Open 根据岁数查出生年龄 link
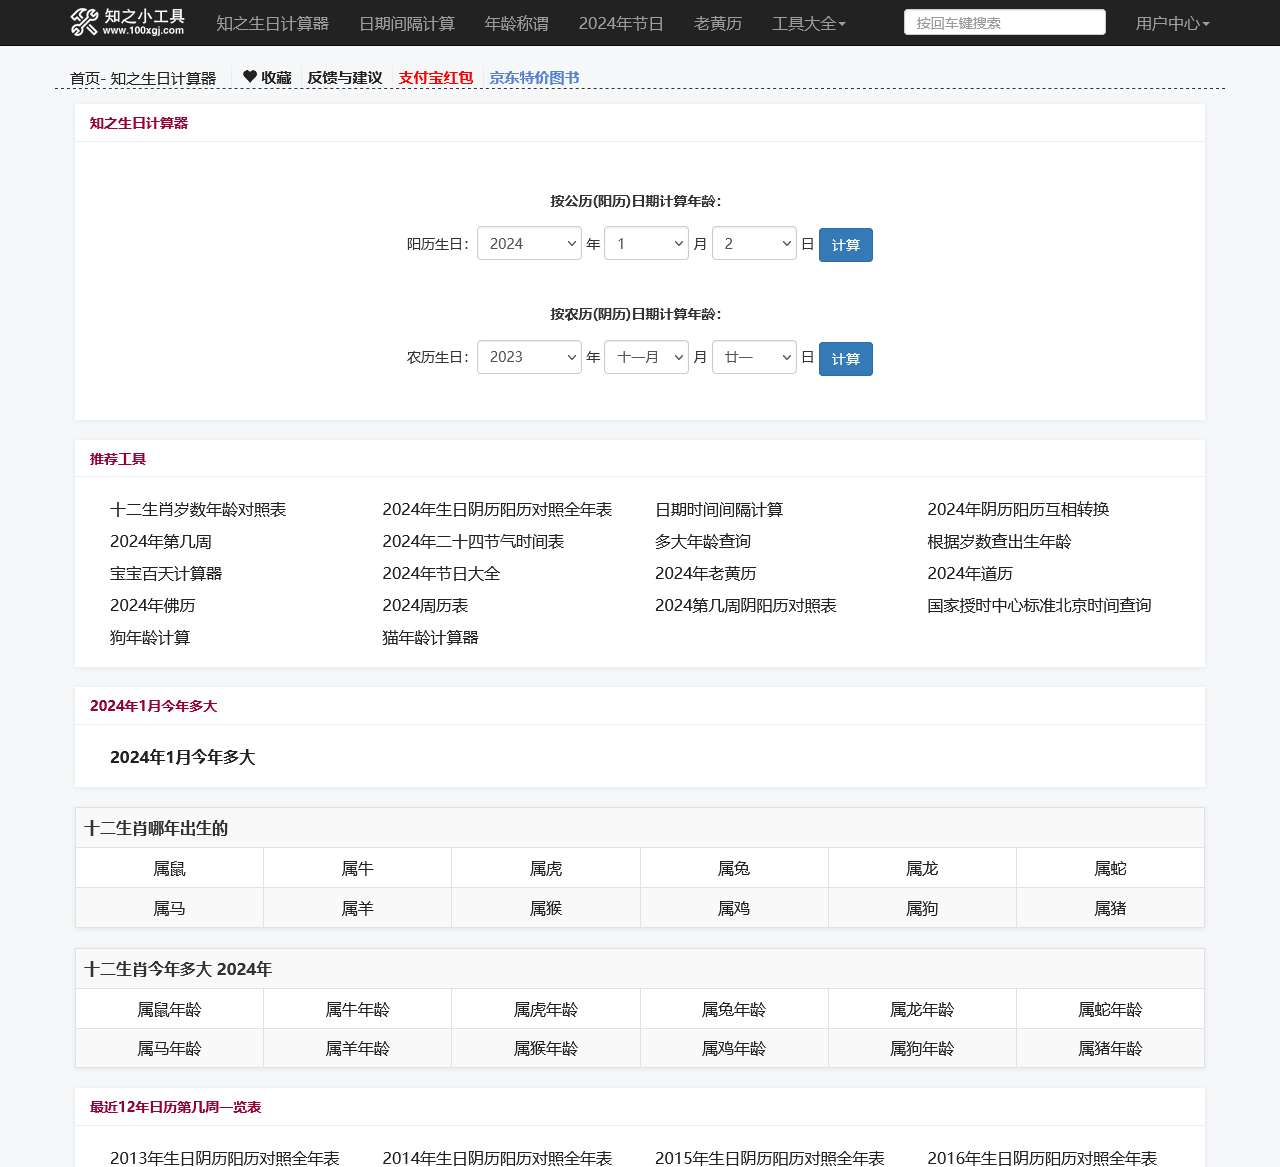The height and width of the screenshot is (1167, 1280). tap(999, 541)
